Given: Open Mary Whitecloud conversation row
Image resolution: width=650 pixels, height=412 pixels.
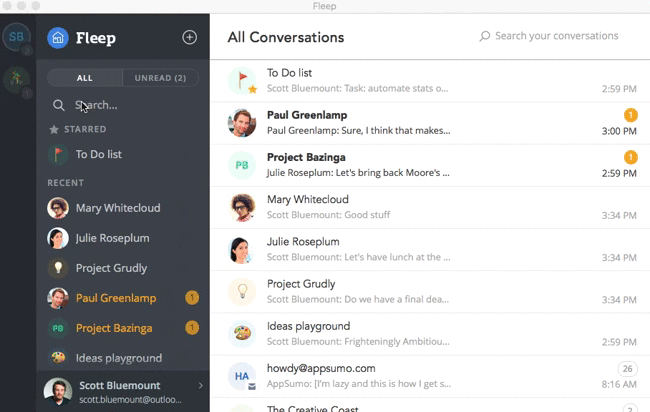Looking at the screenshot, I should tap(430, 207).
